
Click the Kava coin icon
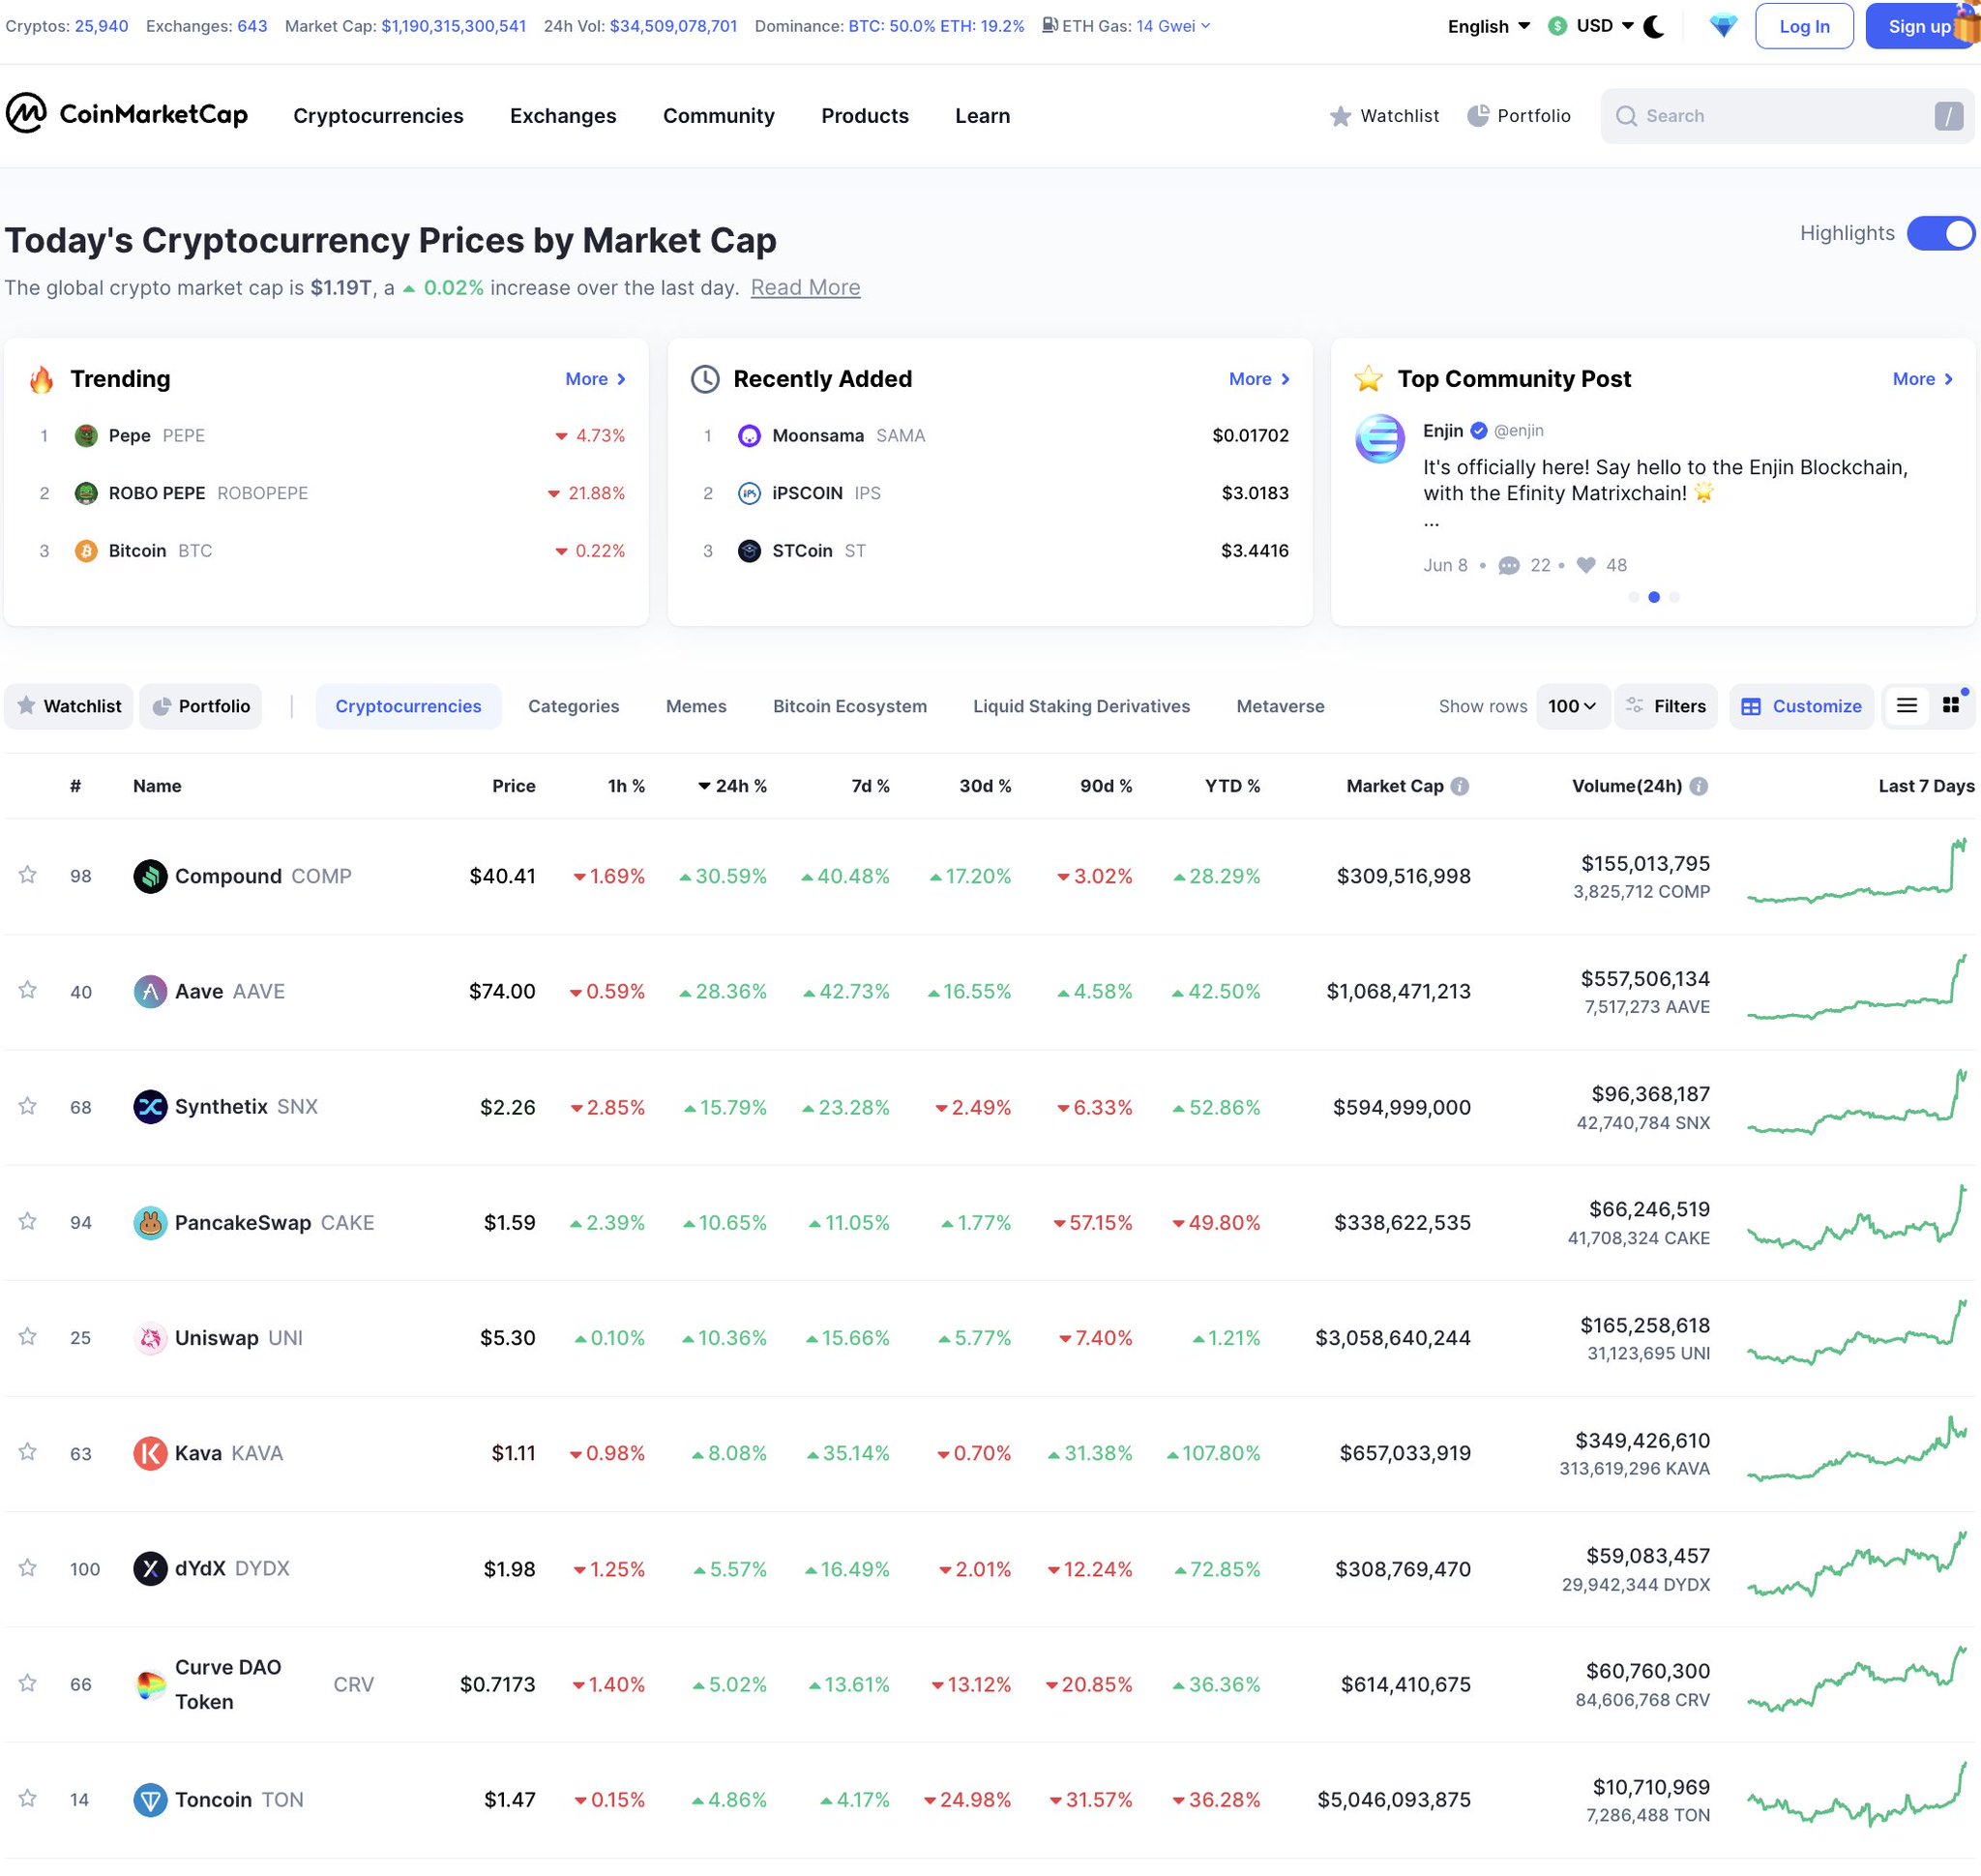[150, 1453]
